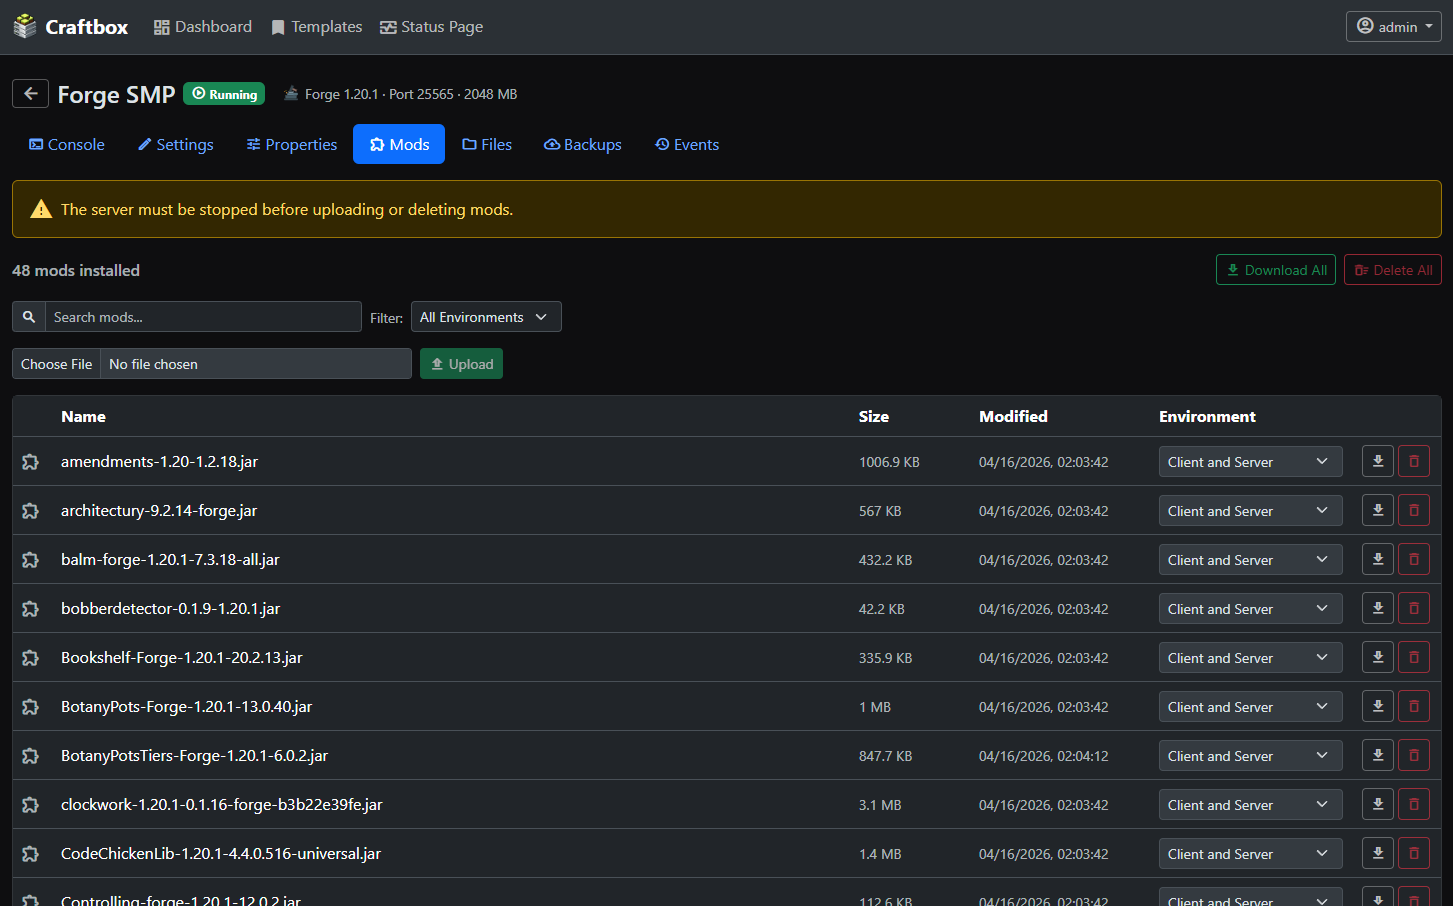
Task: Open the All Environments filter dropdown
Action: tap(486, 316)
